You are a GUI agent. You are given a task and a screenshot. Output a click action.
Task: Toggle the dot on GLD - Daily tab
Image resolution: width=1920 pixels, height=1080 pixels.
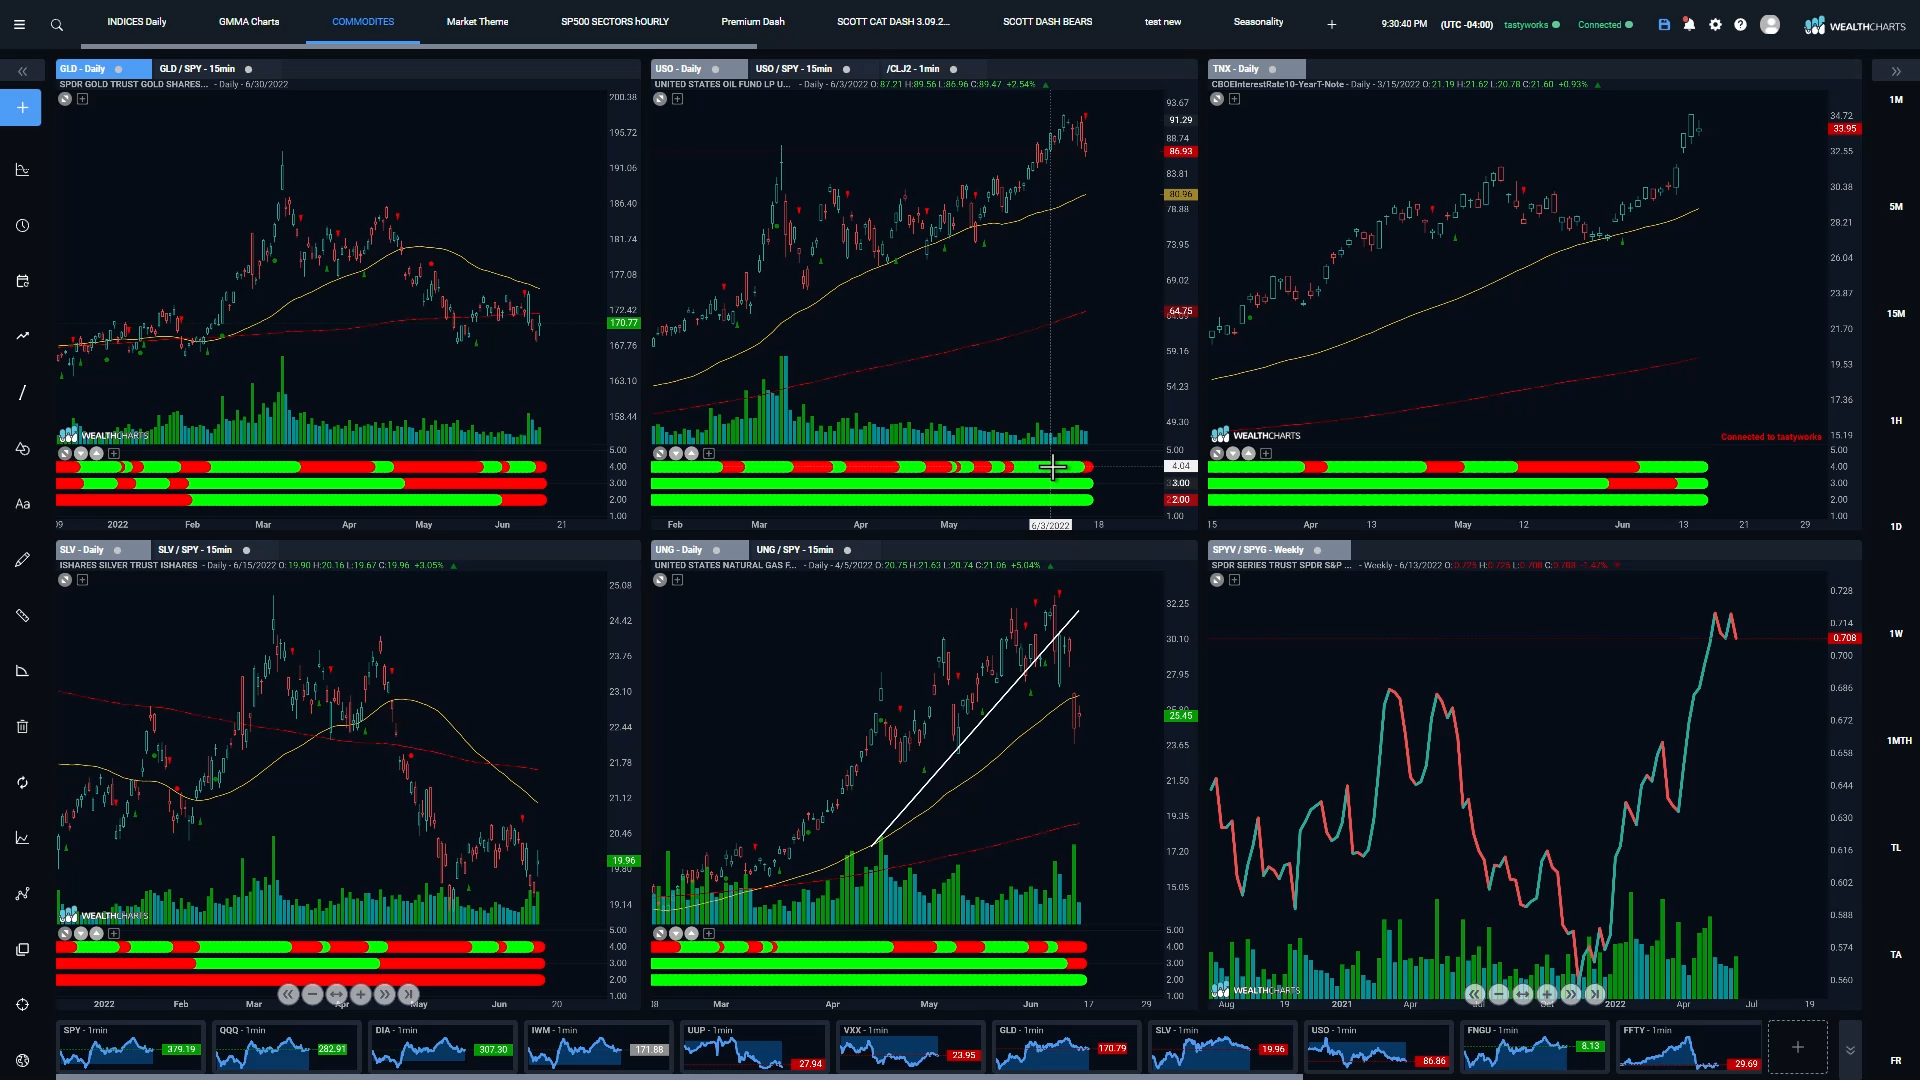(x=119, y=69)
